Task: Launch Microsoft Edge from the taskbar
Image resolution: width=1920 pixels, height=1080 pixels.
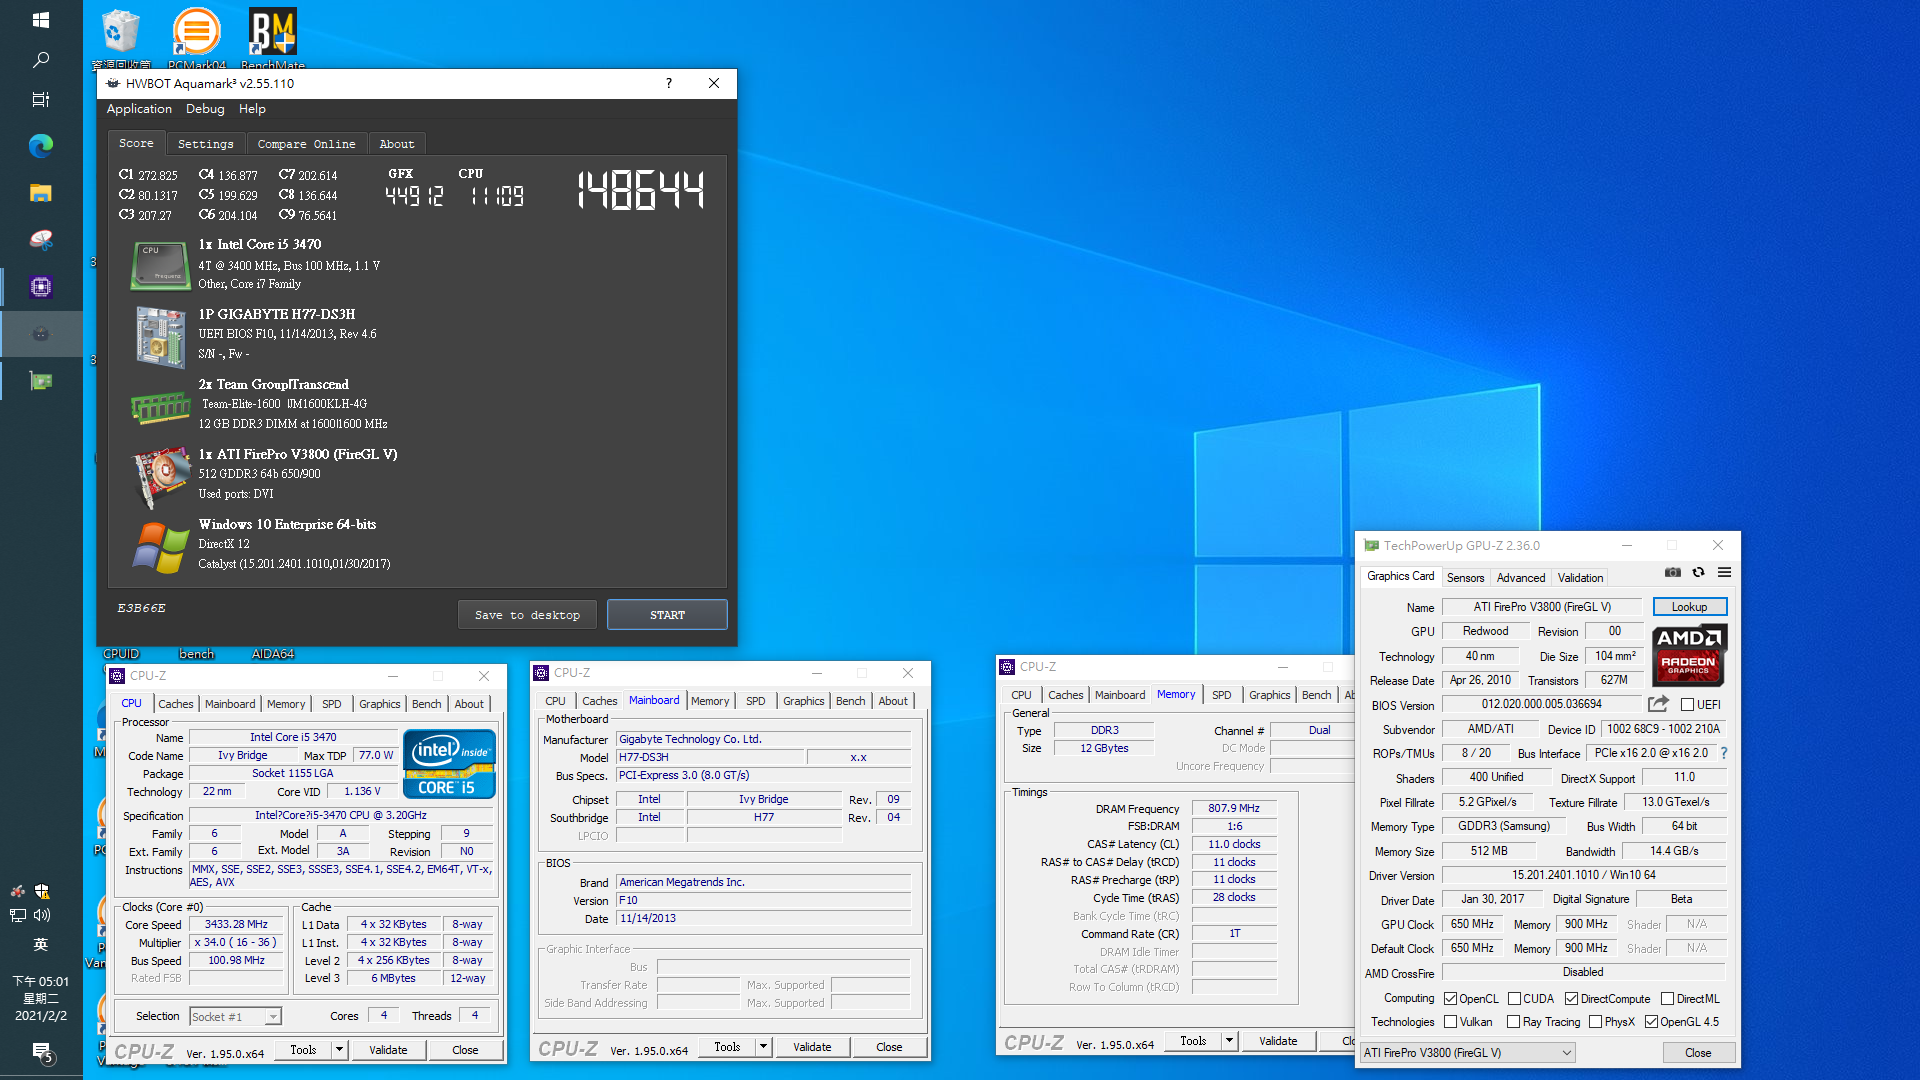Action: [x=41, y=146]
